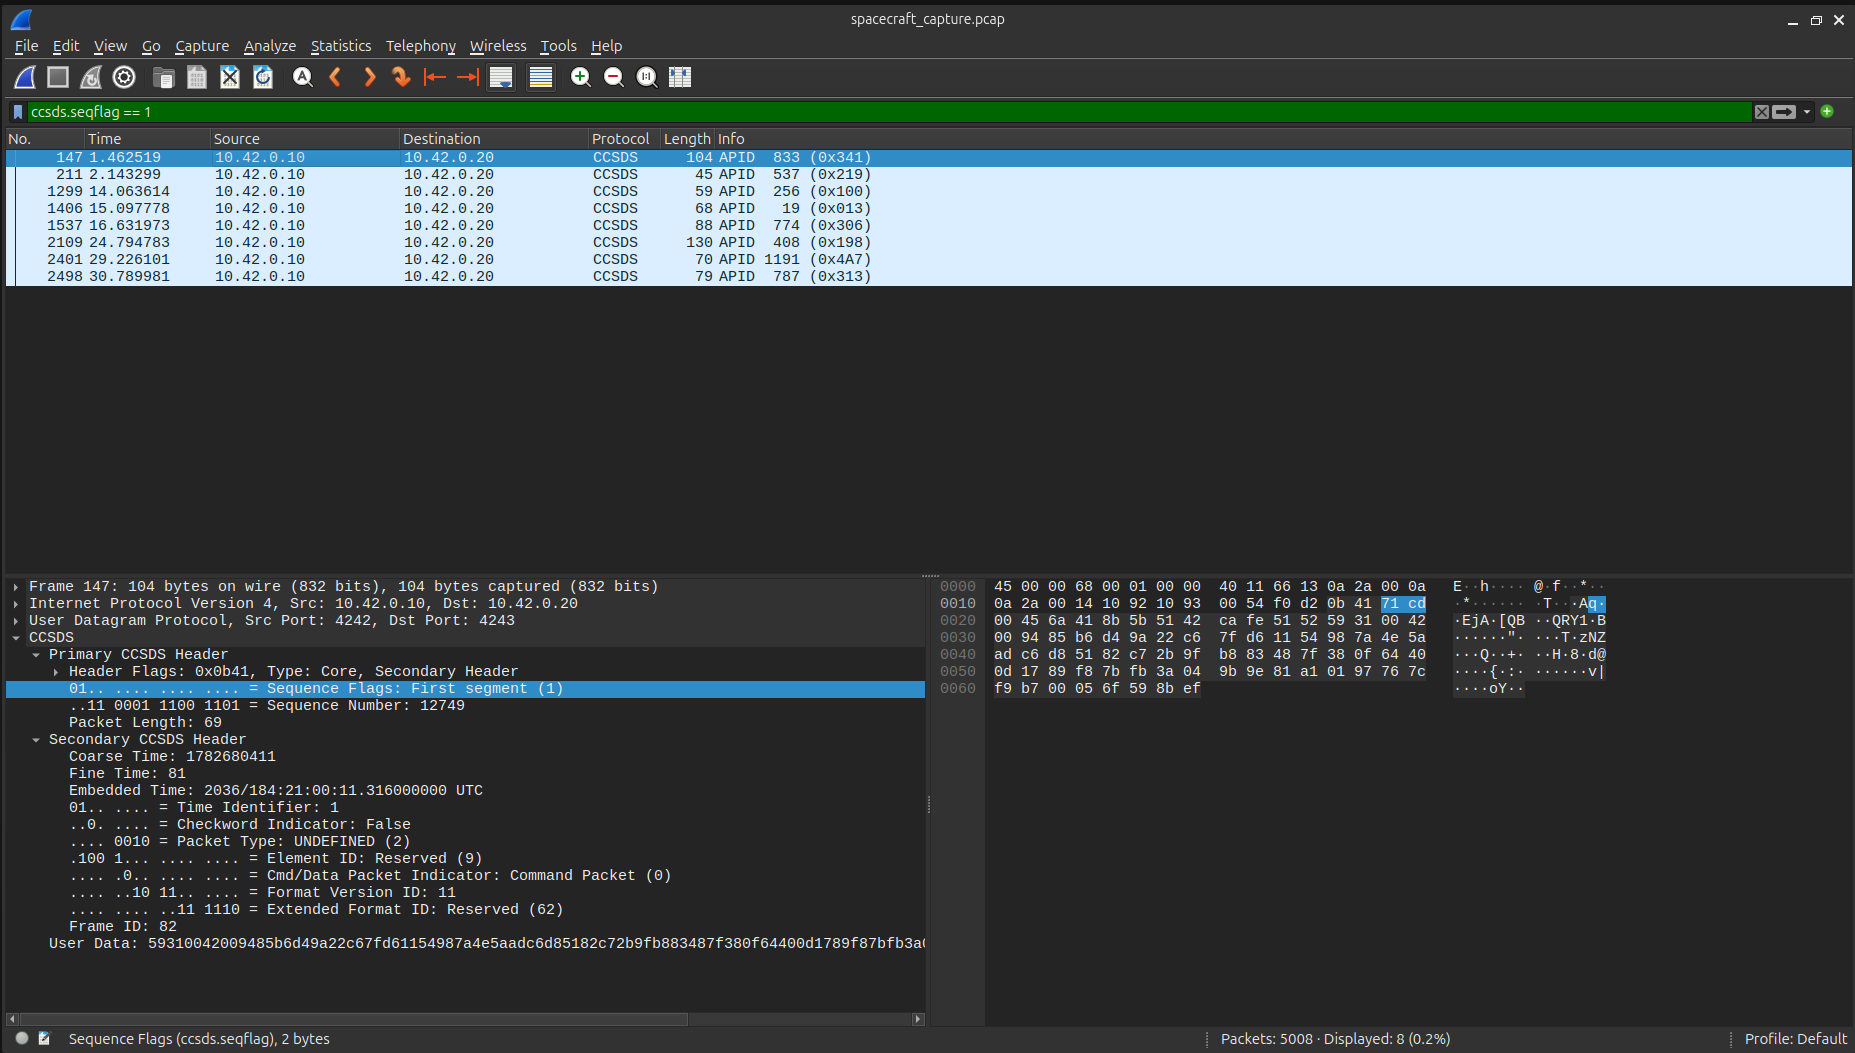Click the display filter input field
Image resolution: width=1855 pixels, height=1053 pixels.
pos(888,112)
